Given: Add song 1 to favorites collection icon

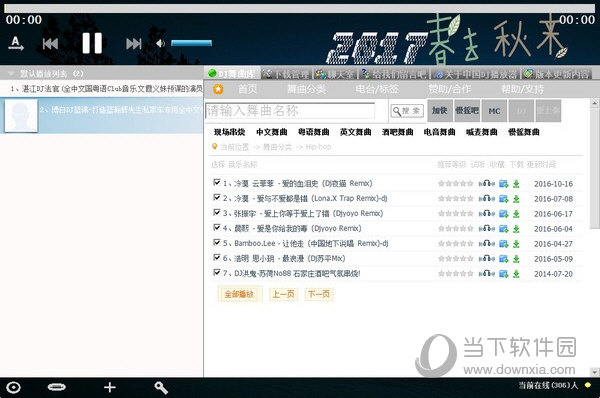Looking at the screenshot, I should click(504, 184).
